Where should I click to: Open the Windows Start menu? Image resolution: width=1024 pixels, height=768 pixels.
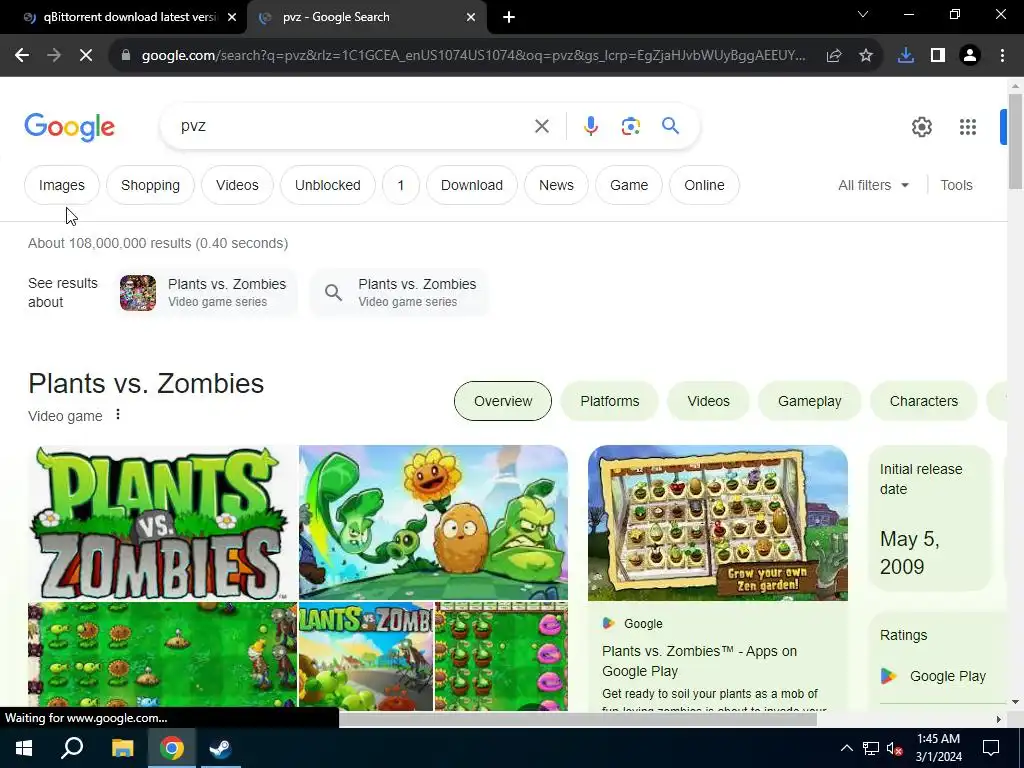24,748
